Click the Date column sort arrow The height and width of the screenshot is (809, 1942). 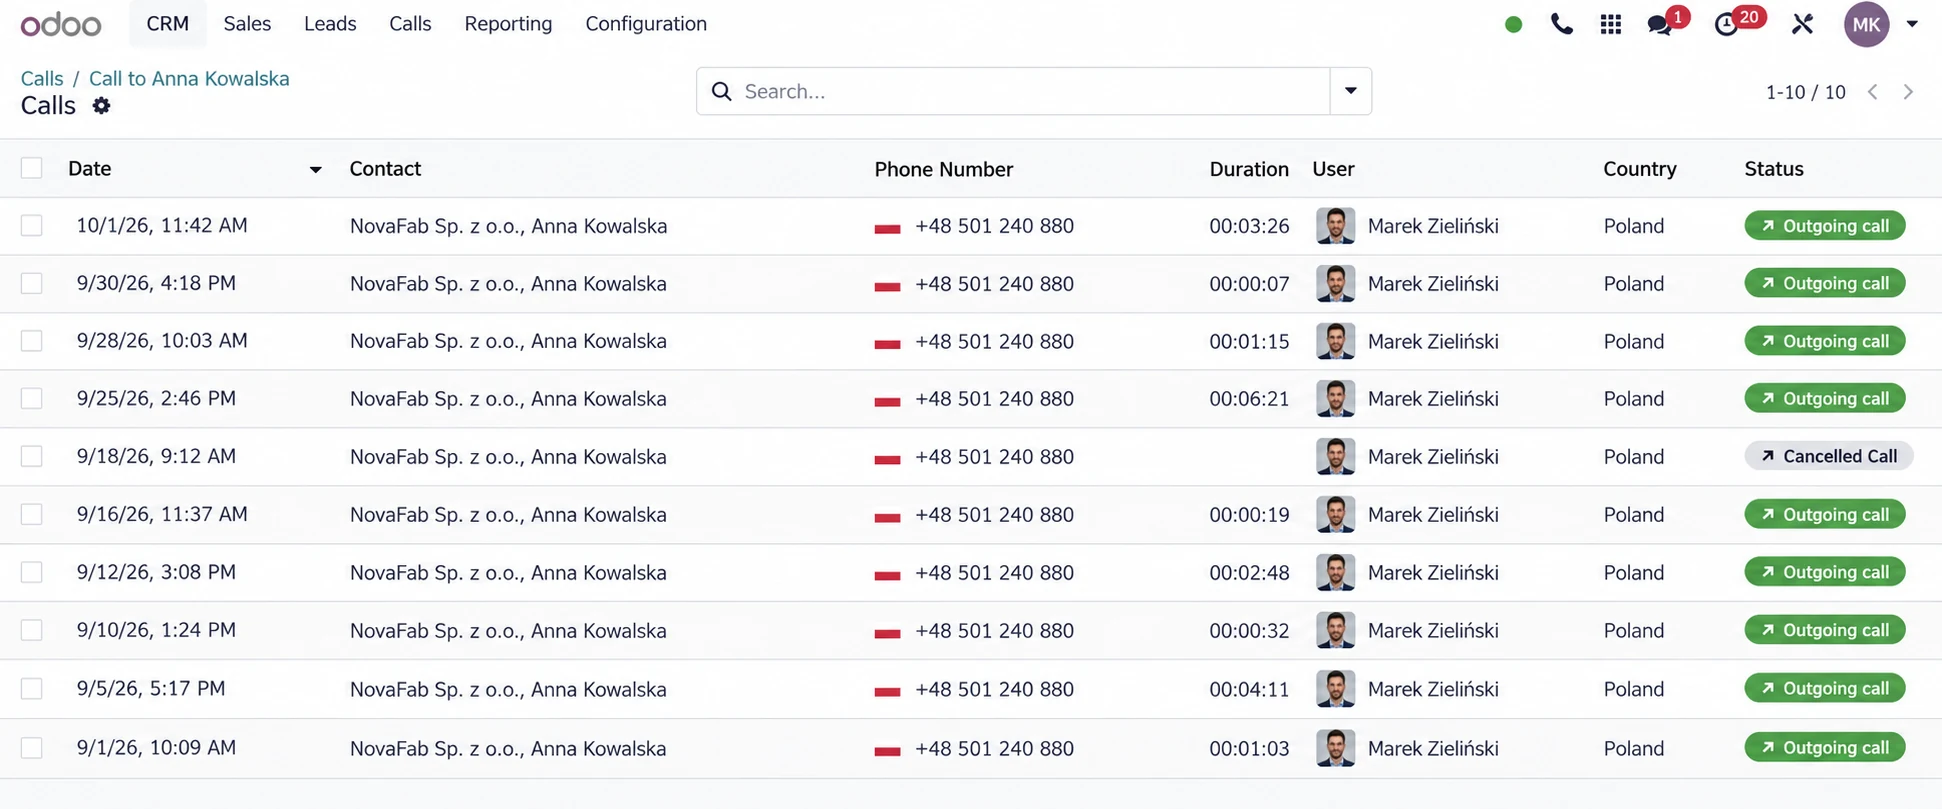(315, 170)
